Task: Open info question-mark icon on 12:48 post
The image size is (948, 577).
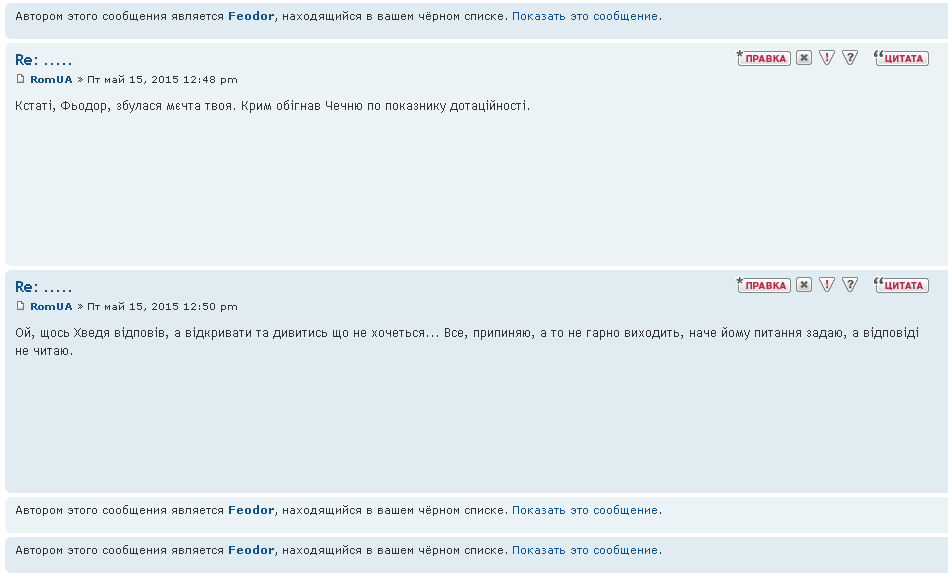Action: [x=850, y=58]
